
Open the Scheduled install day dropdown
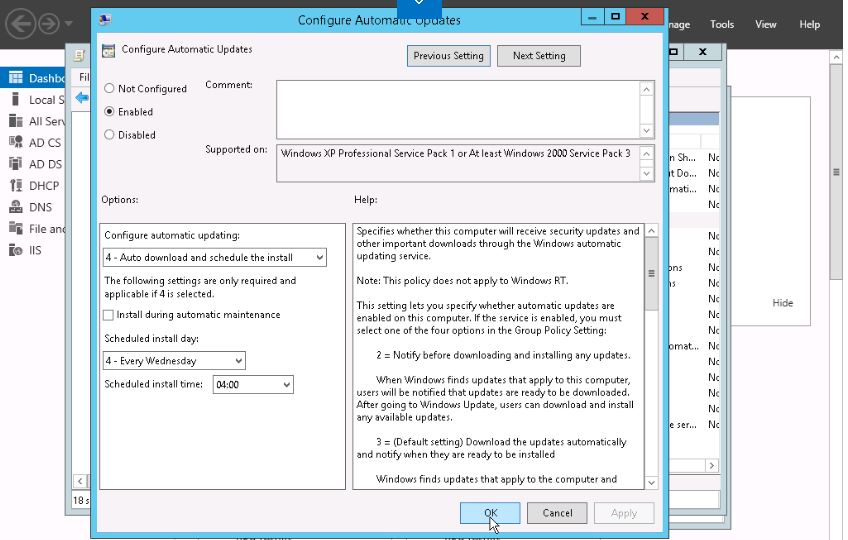(x=174, y=360)
